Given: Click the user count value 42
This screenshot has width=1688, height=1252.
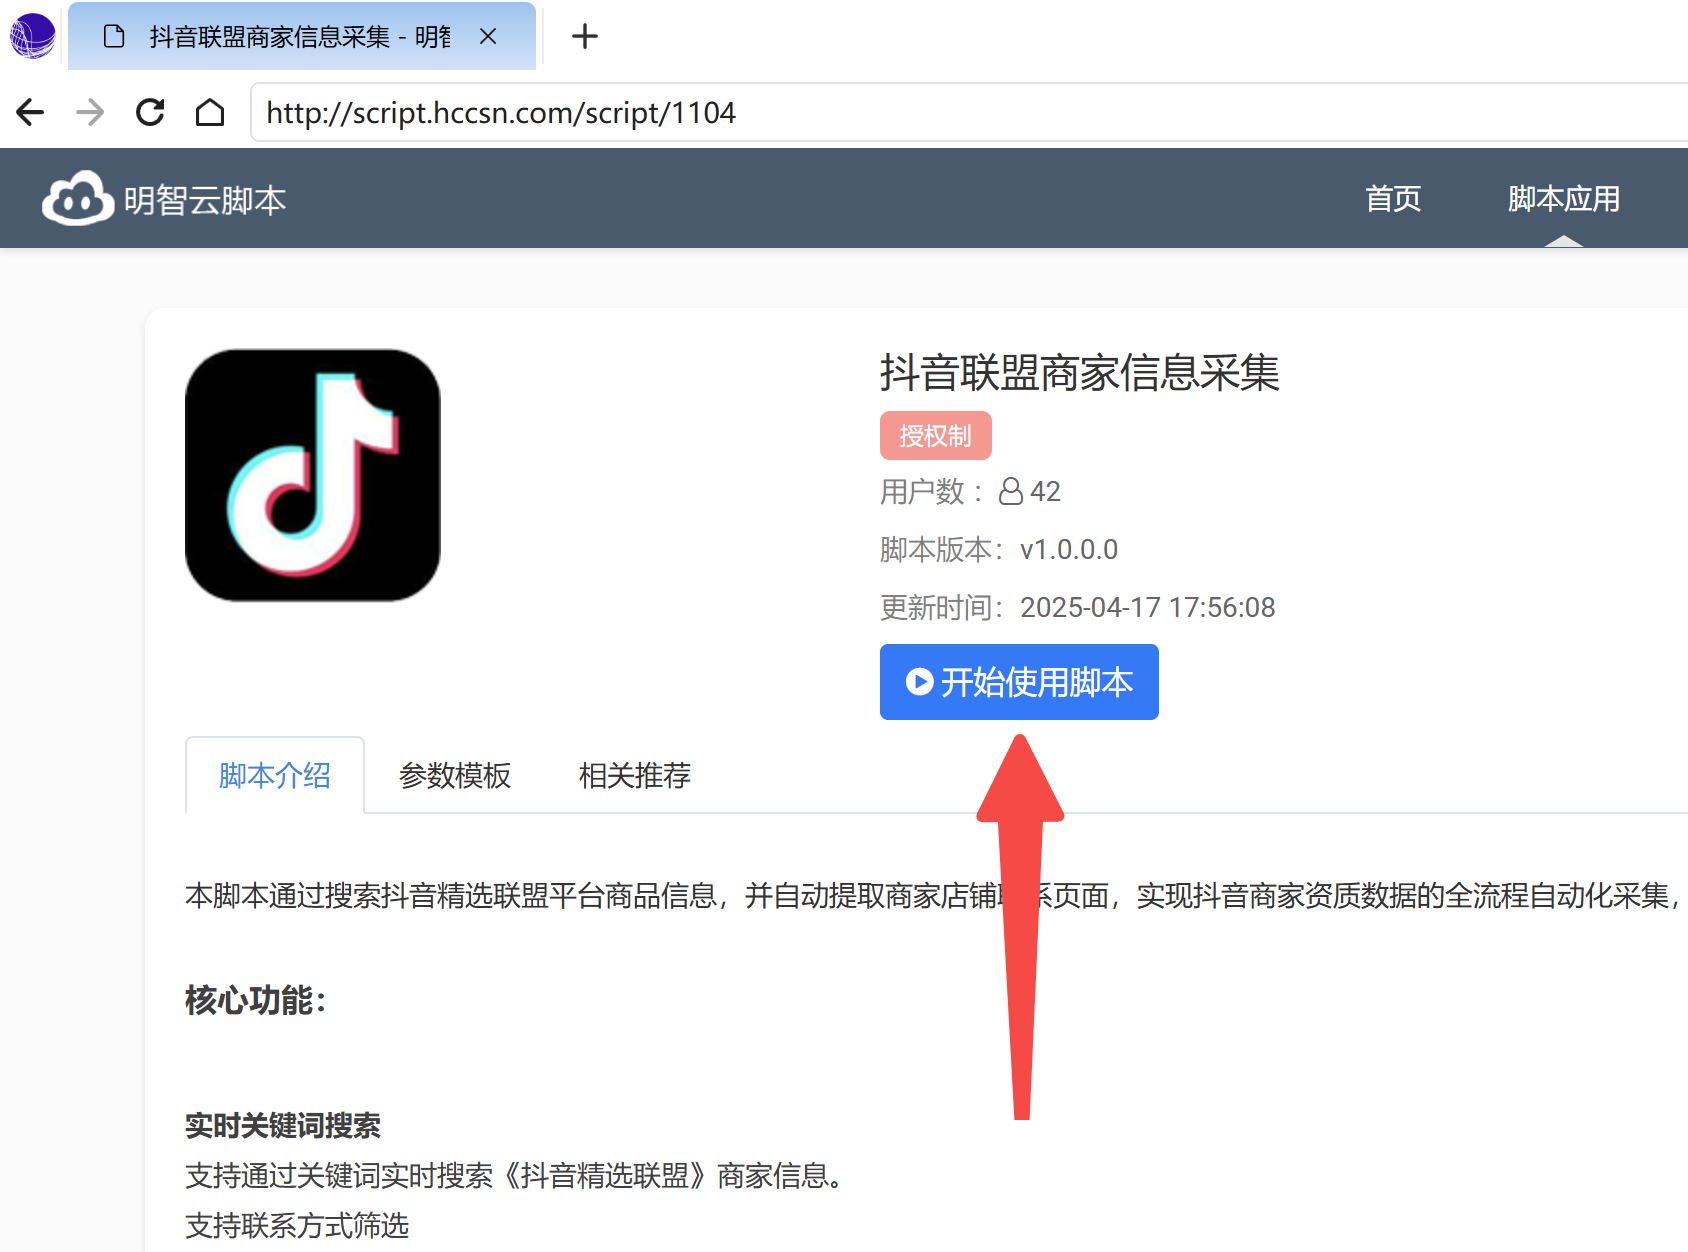Looking at the screenshot, I should (1045, 491).
